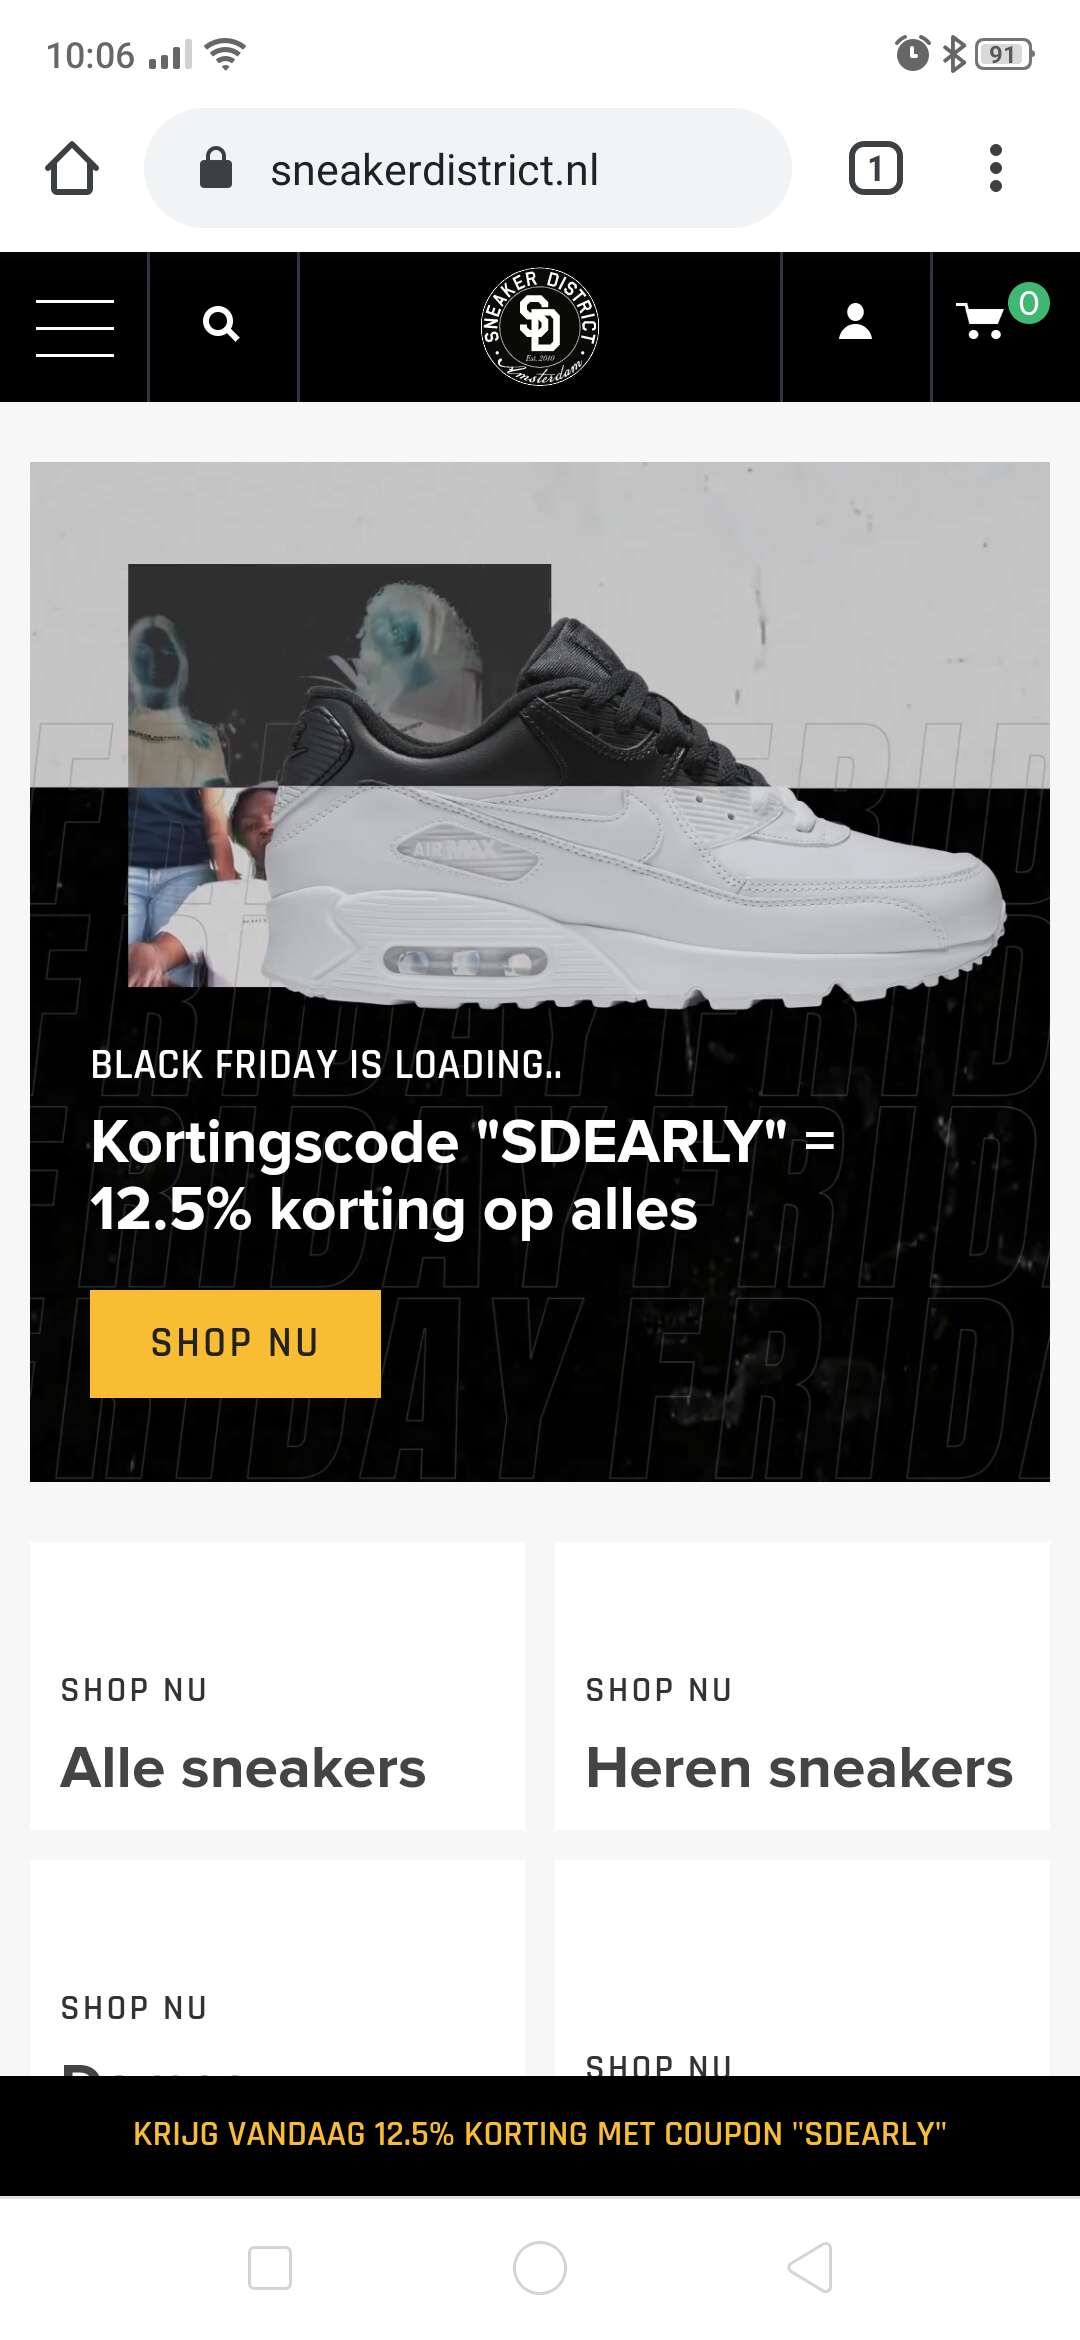This screenshot has height=2340, width=1080.
Task: Open the Heren sneakers category
Action: 802,1686
